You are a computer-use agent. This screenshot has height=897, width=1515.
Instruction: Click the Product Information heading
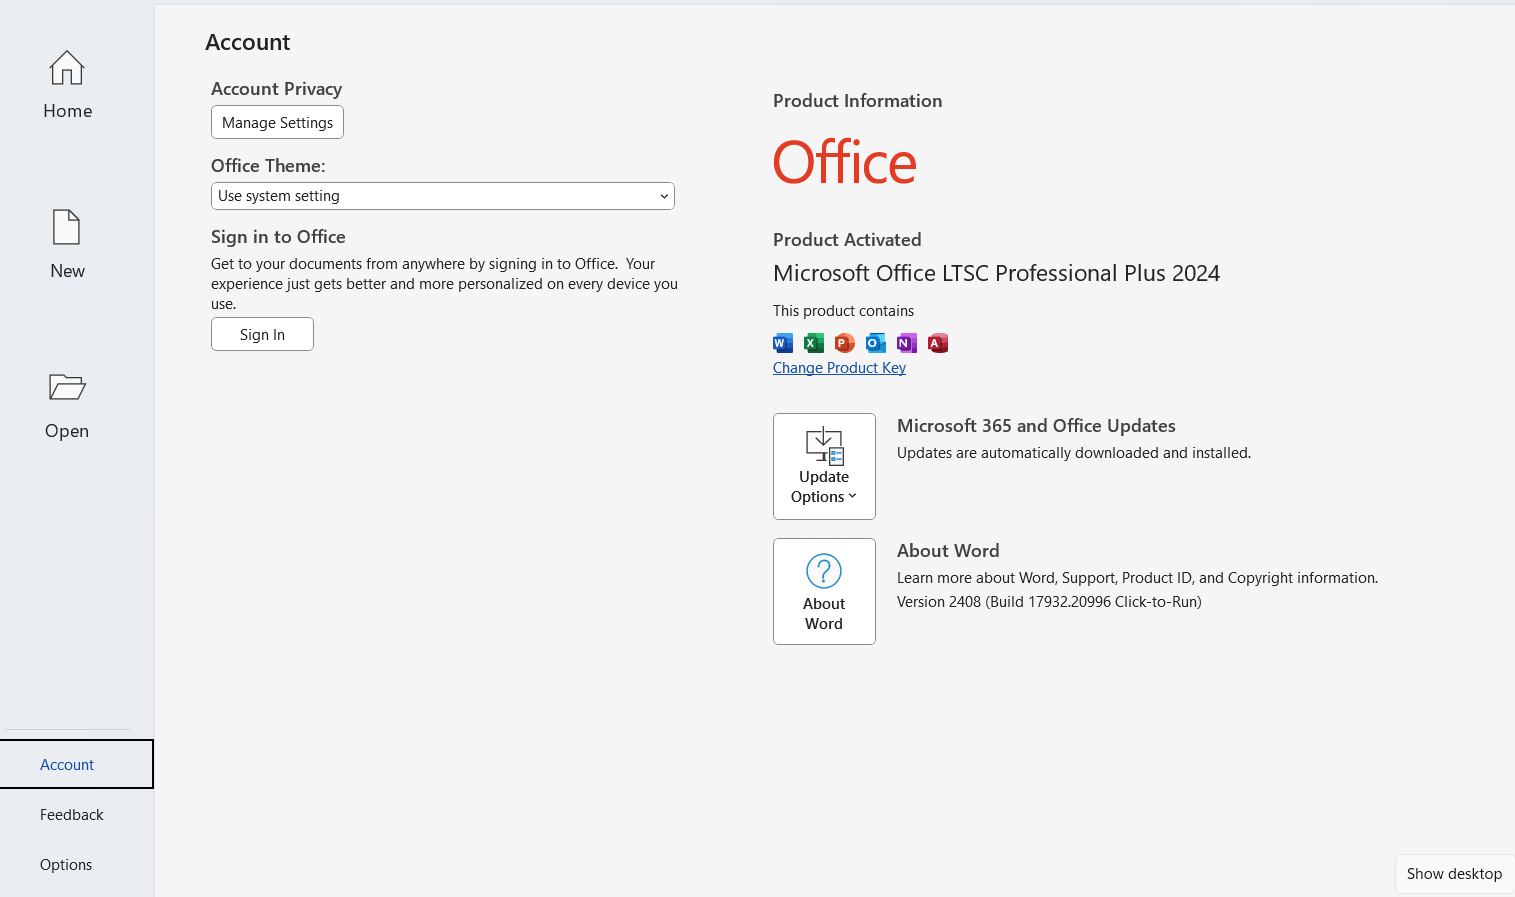[857, 101]
